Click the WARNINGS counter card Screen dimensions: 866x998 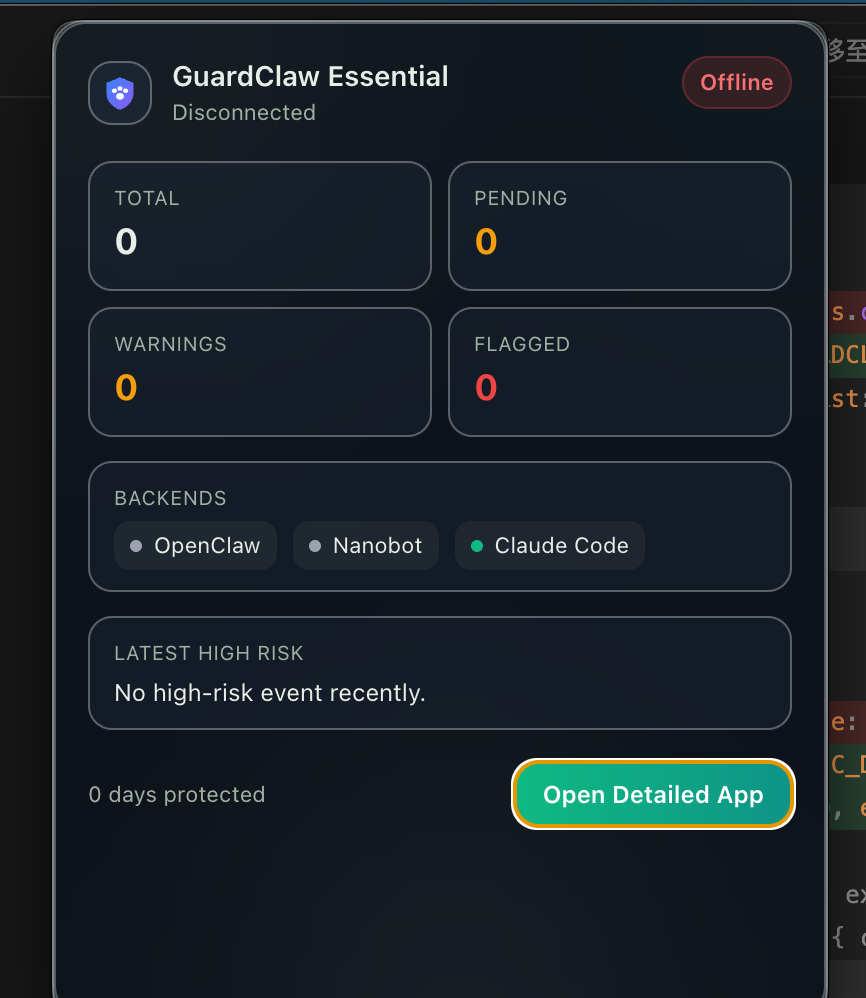pos(260,372)
